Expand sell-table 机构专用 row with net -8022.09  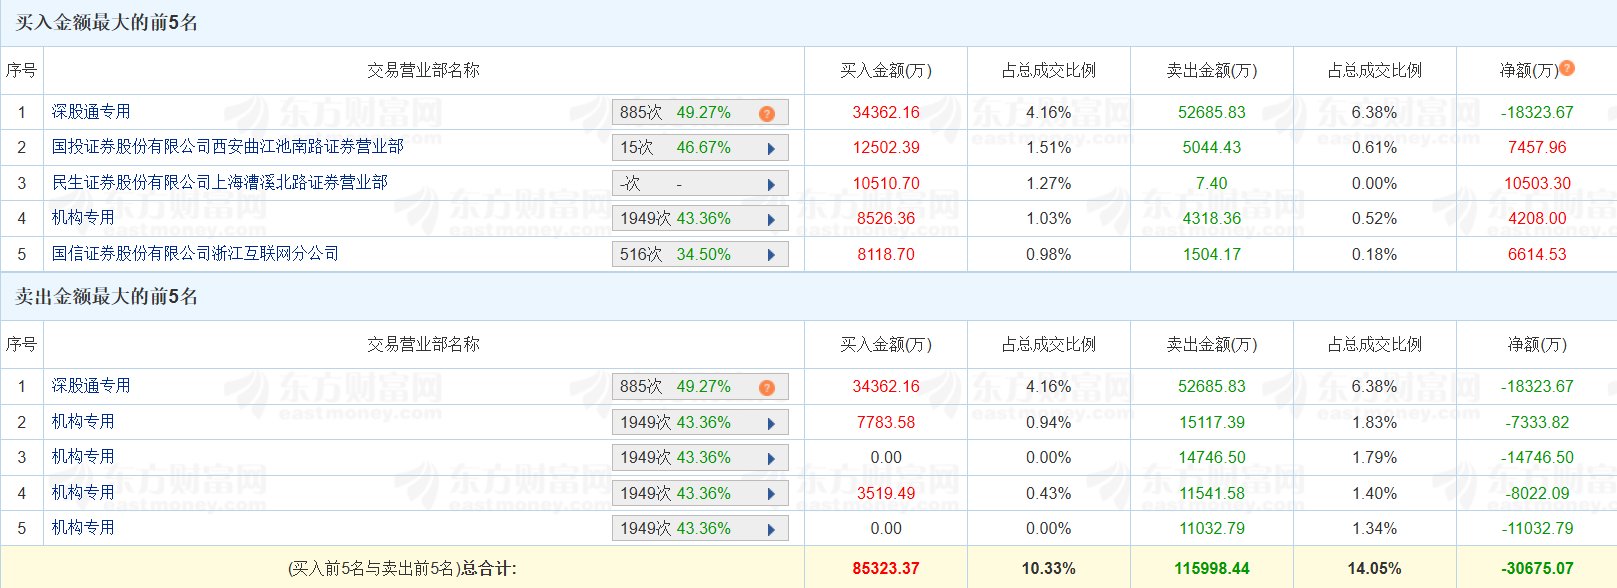coord(771,494)
